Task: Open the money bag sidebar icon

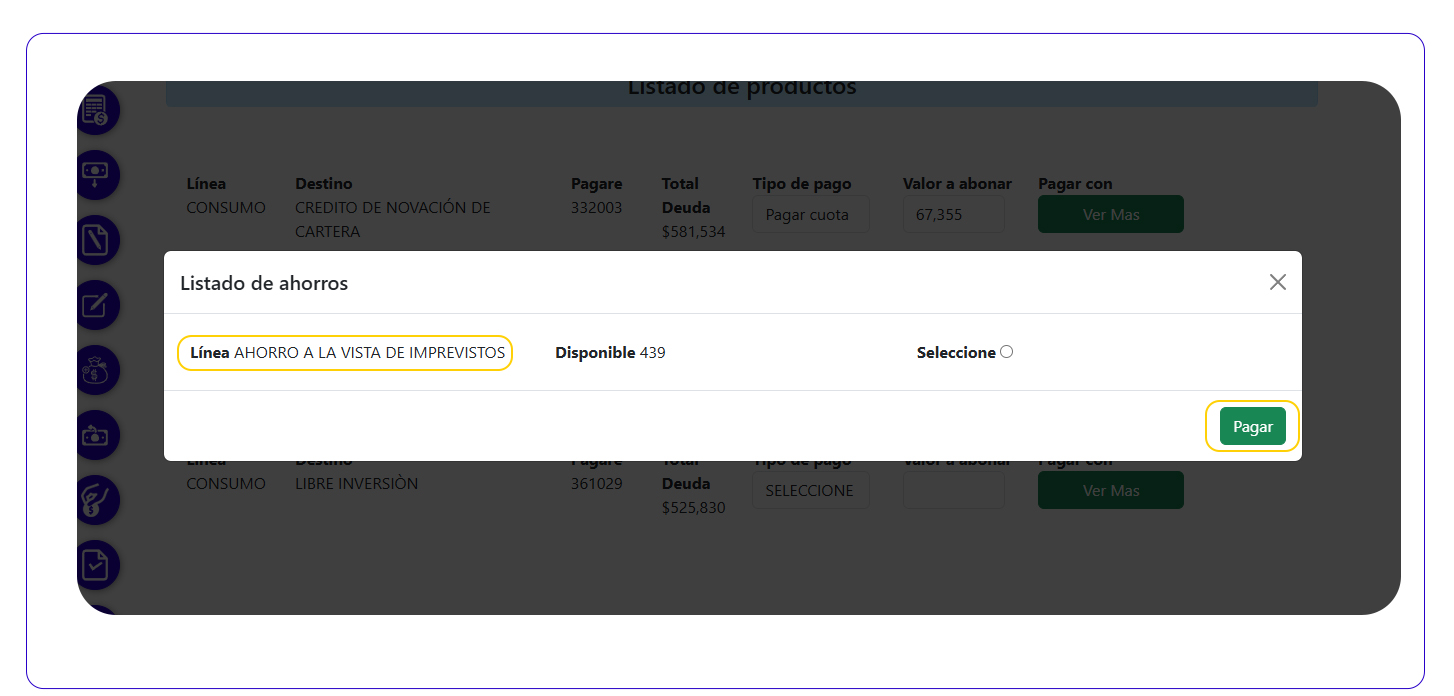Action: [x=97, y=370]
